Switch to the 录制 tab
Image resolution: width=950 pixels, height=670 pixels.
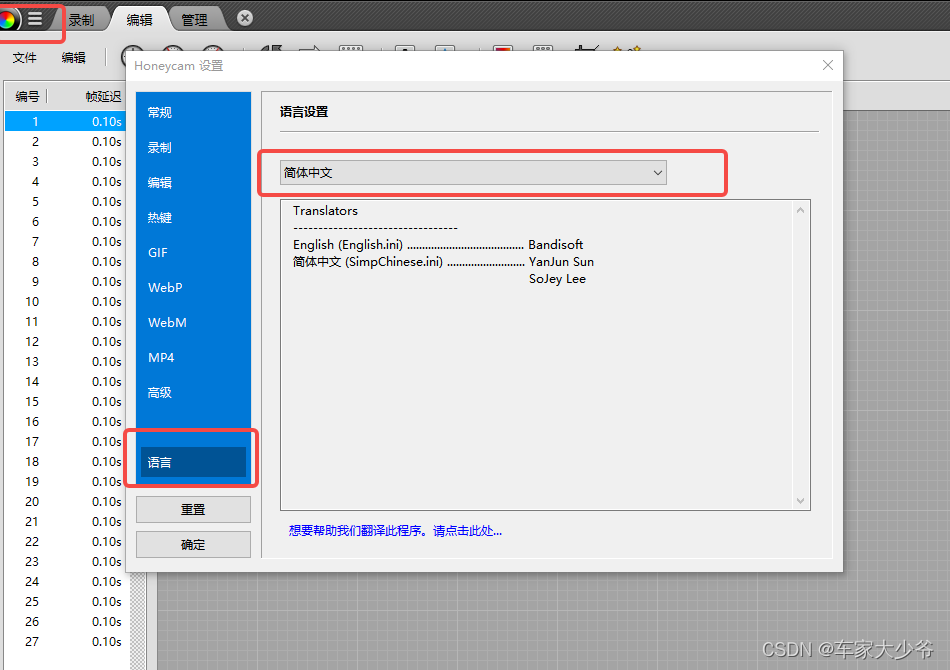(81, 20)
